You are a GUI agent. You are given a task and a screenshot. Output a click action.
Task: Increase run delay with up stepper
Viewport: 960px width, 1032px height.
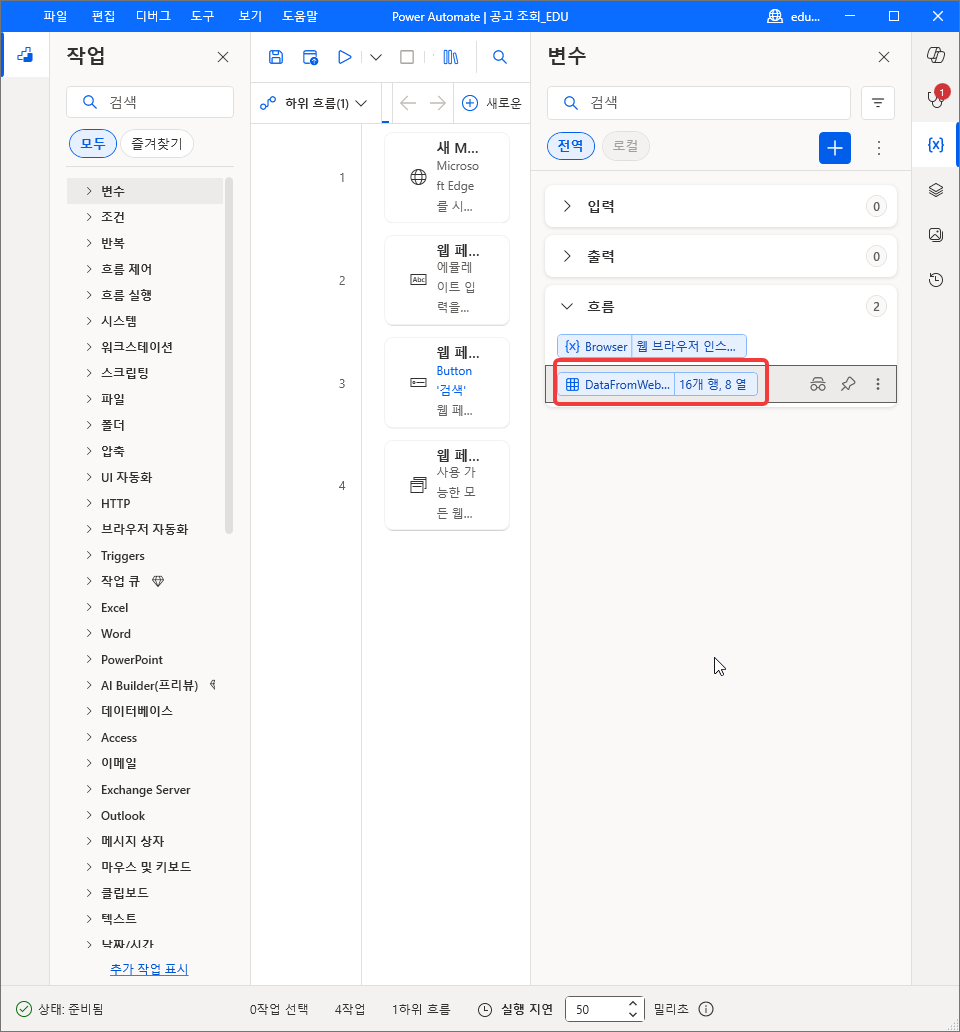[633, 1003]
